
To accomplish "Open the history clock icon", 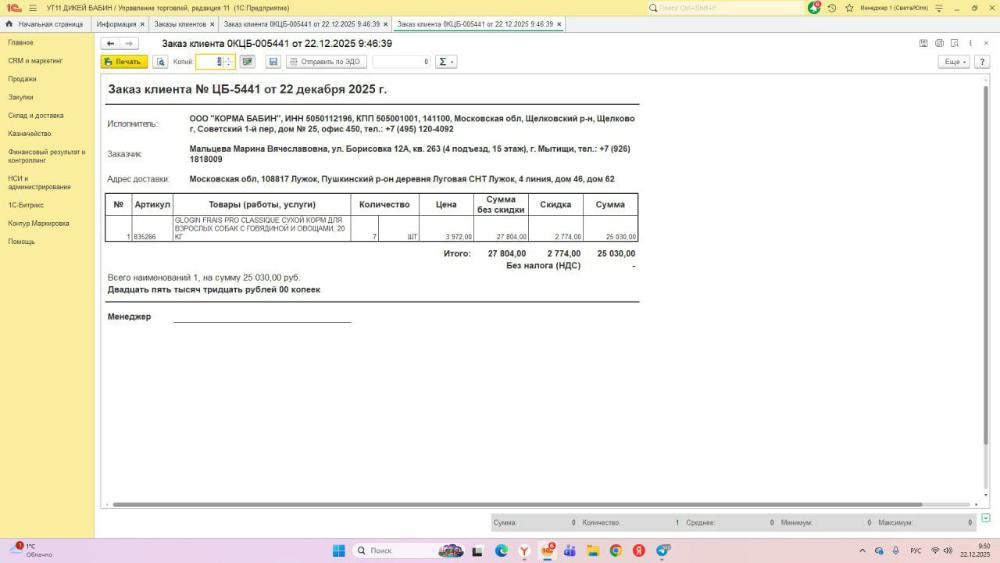I will coord(832,8).
